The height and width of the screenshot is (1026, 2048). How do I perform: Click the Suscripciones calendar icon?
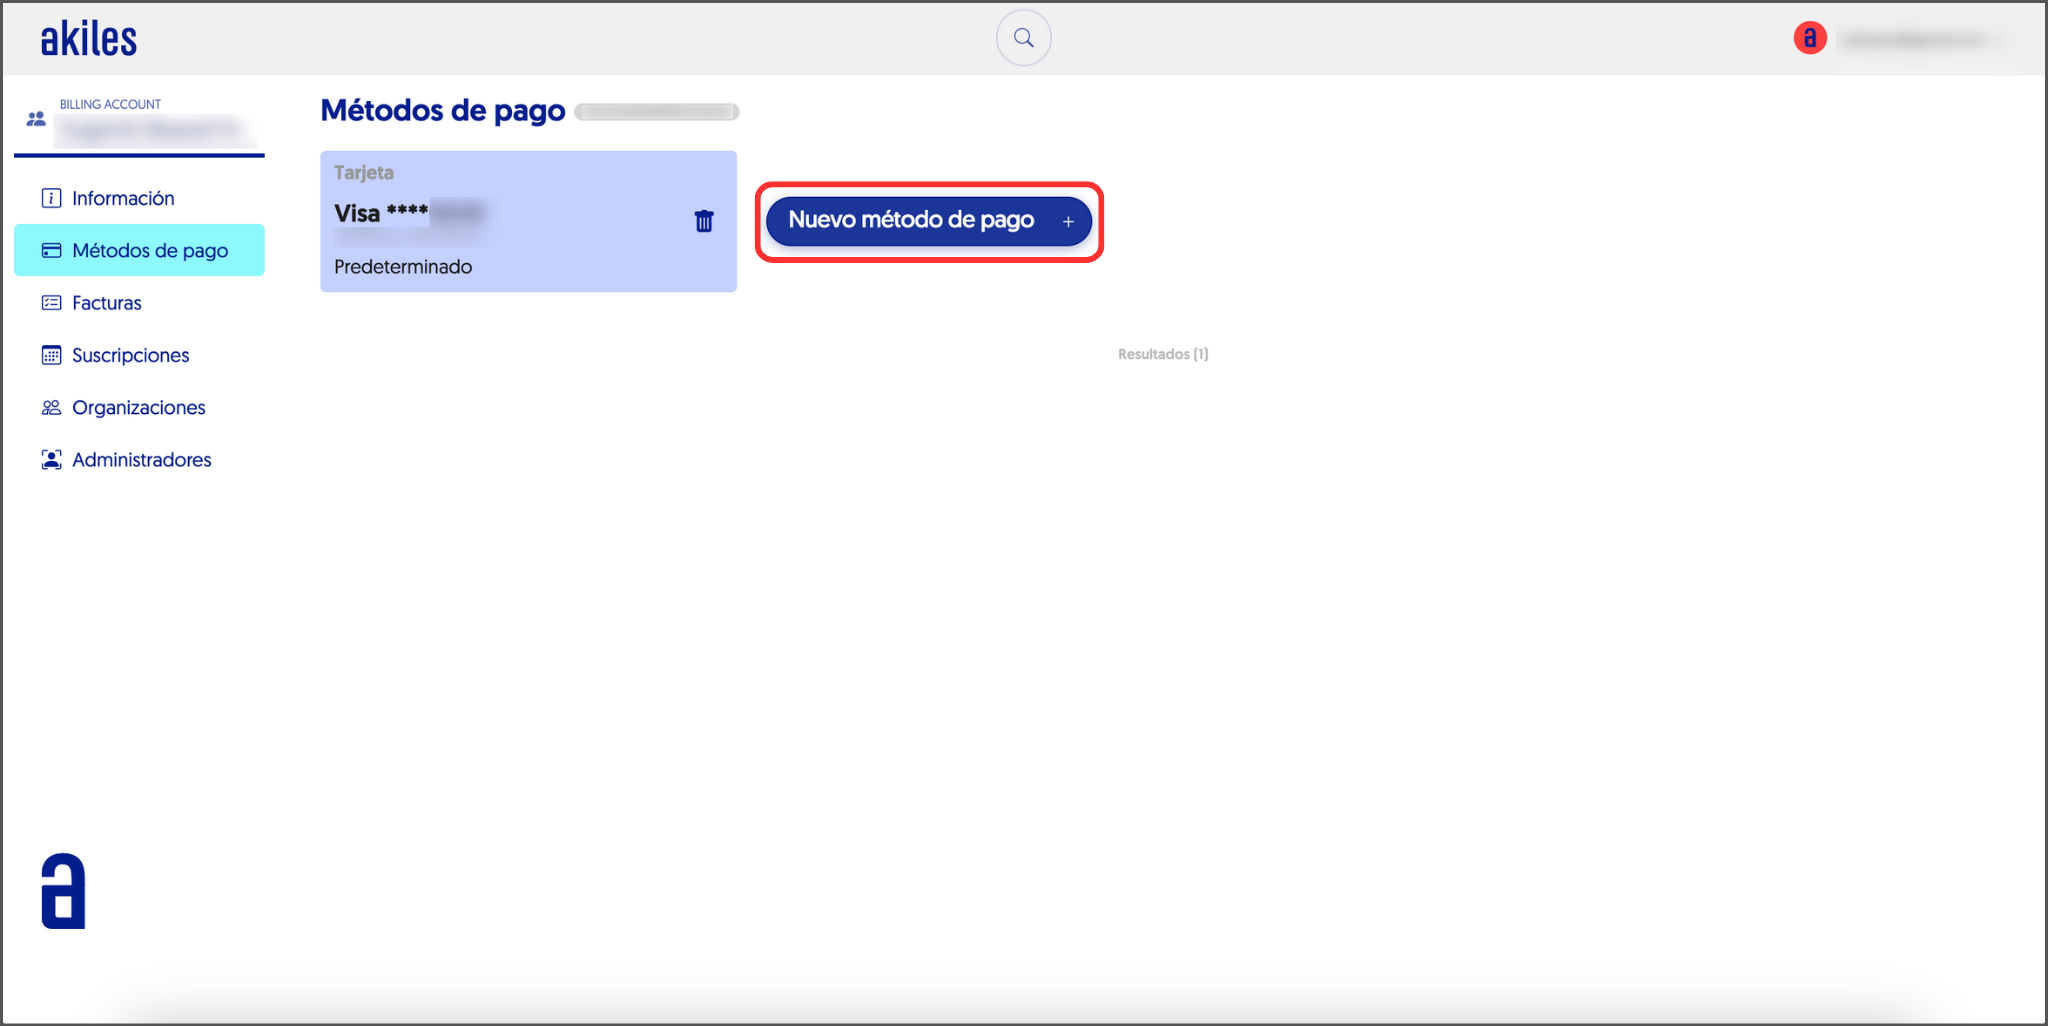click(x=51, y=355)
